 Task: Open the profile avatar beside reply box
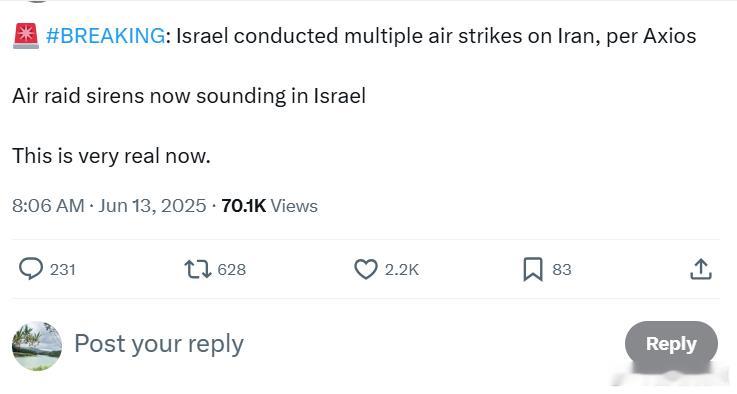point(37,346)
